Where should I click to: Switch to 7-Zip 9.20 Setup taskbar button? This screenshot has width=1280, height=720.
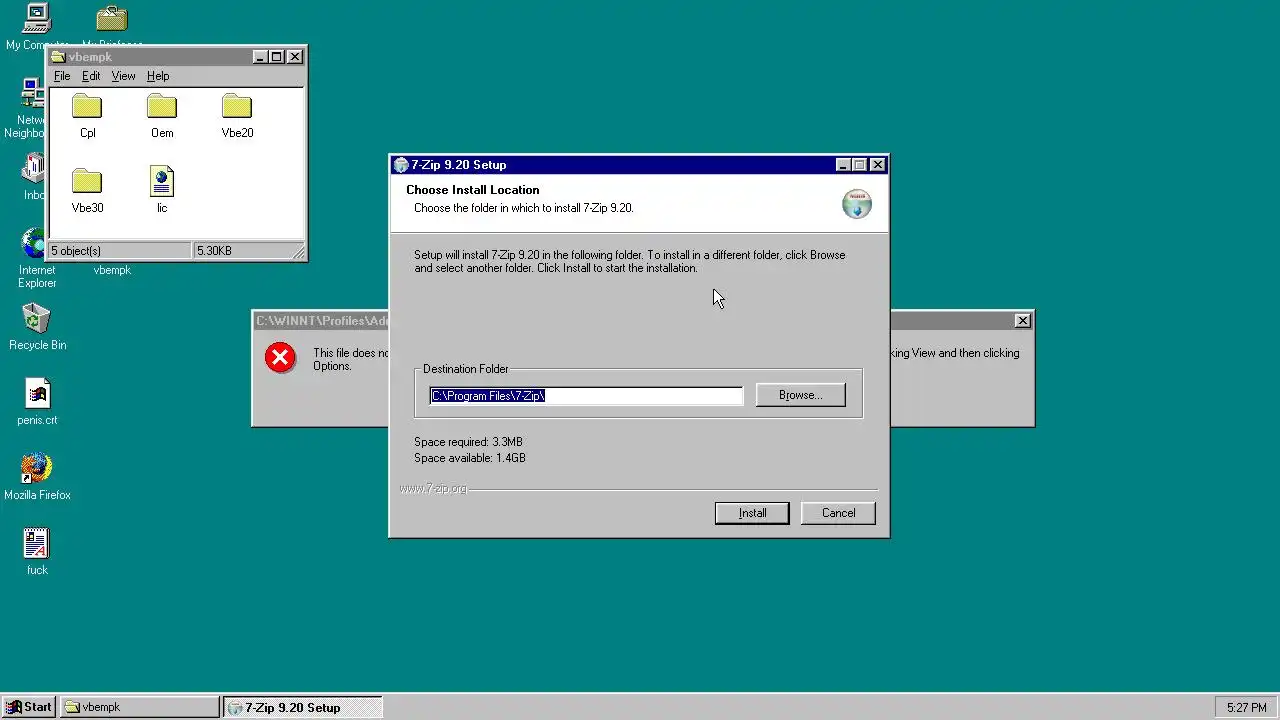point(302,707)
